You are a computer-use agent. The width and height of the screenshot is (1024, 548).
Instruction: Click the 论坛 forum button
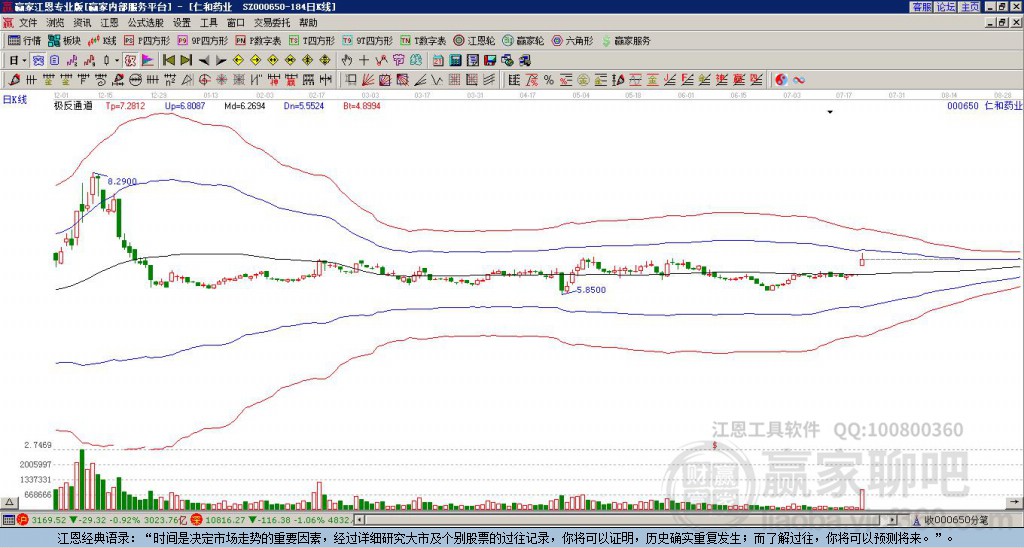(946, 7)
